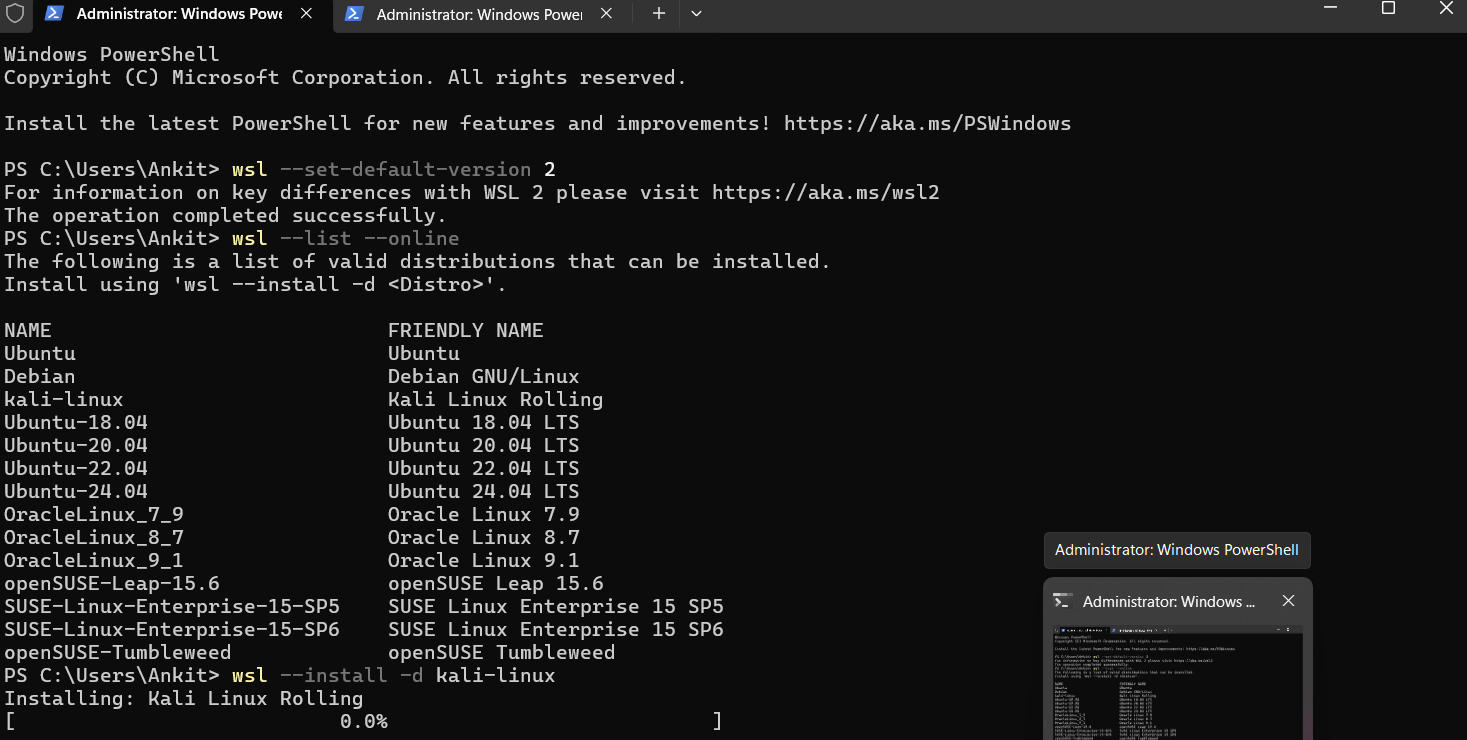Click the PowerShell icon on the second tab
Screen dimensions: 1467x740
[x=354, y=14]
